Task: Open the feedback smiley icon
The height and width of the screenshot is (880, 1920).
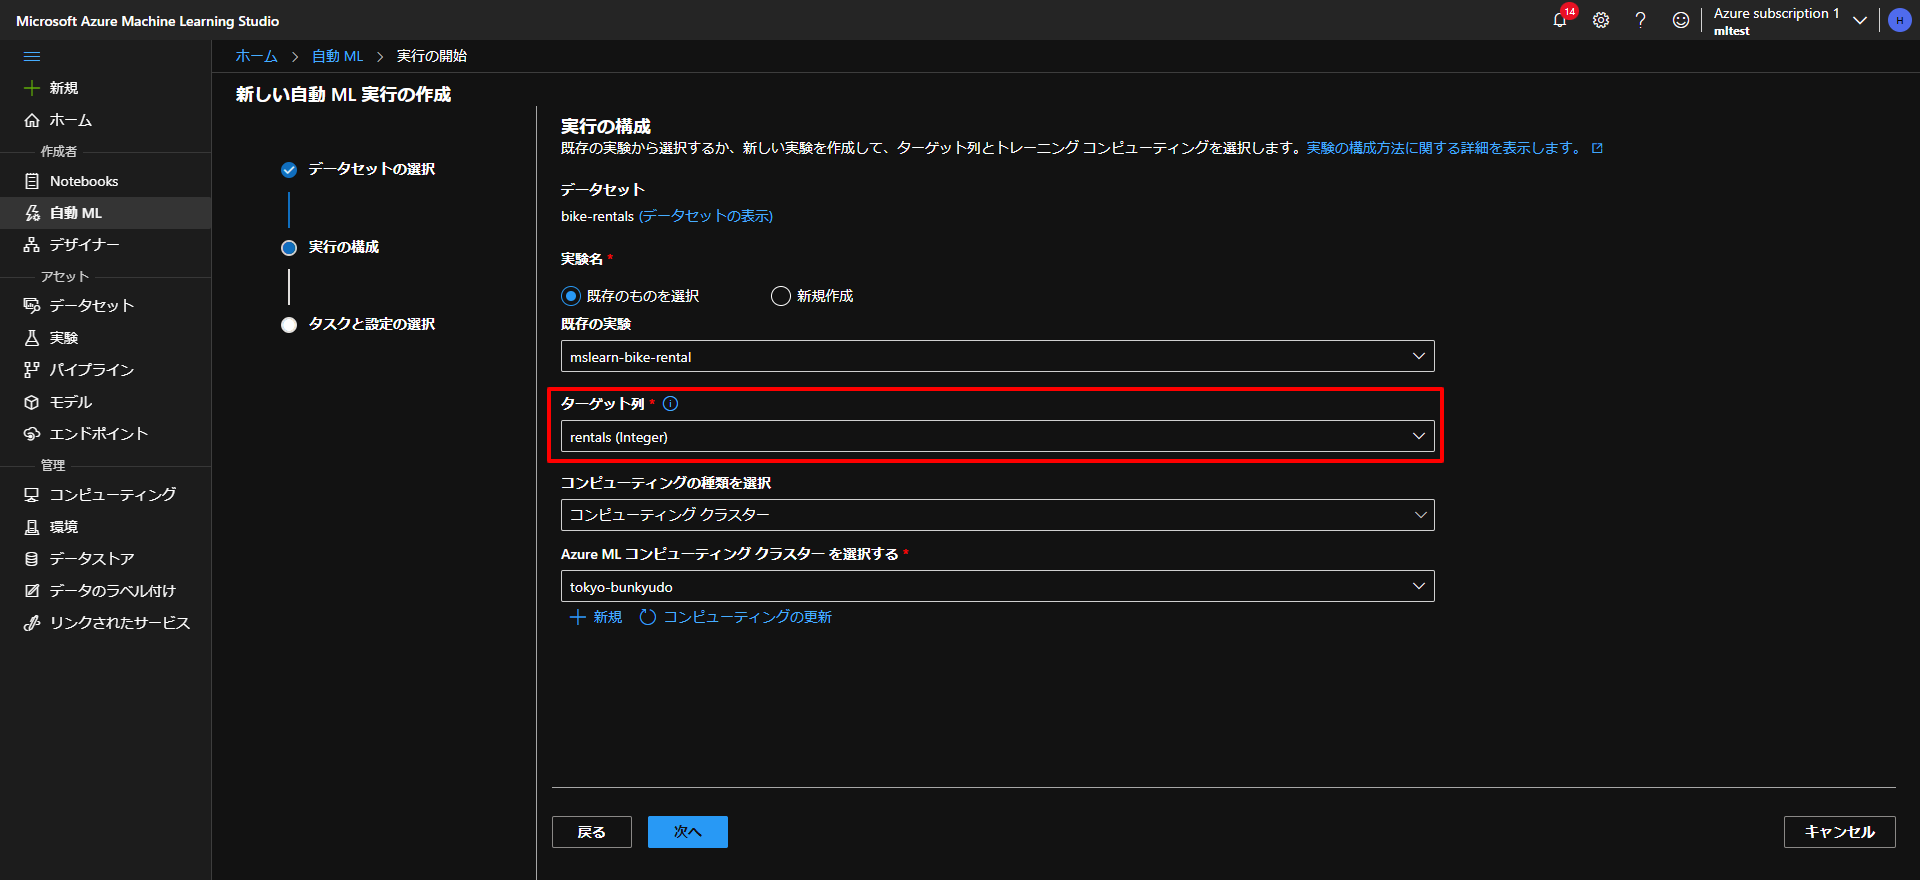Action: click(1681, 20)
